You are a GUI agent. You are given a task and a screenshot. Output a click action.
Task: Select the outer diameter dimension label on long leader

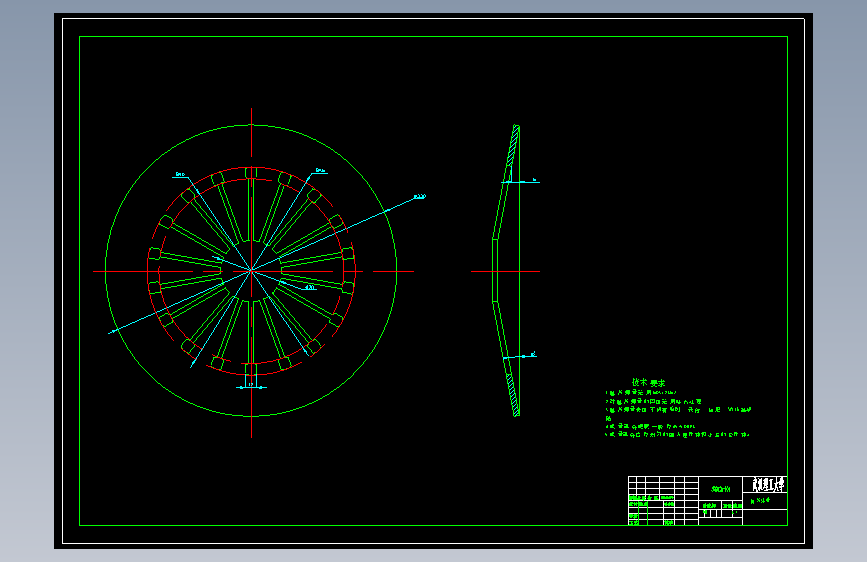[420, 196]
